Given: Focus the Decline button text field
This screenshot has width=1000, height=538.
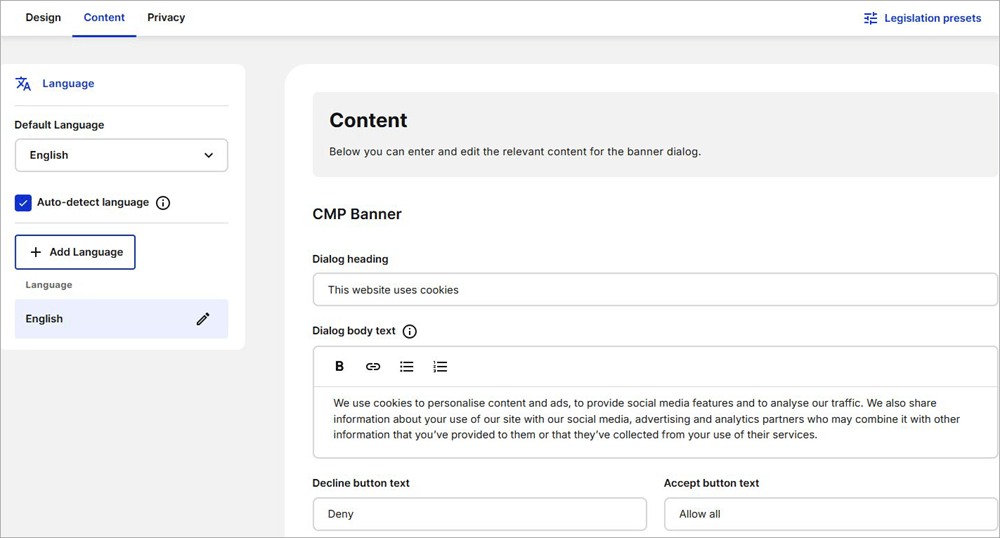Looking at the screenshot, I should [480, 514].
